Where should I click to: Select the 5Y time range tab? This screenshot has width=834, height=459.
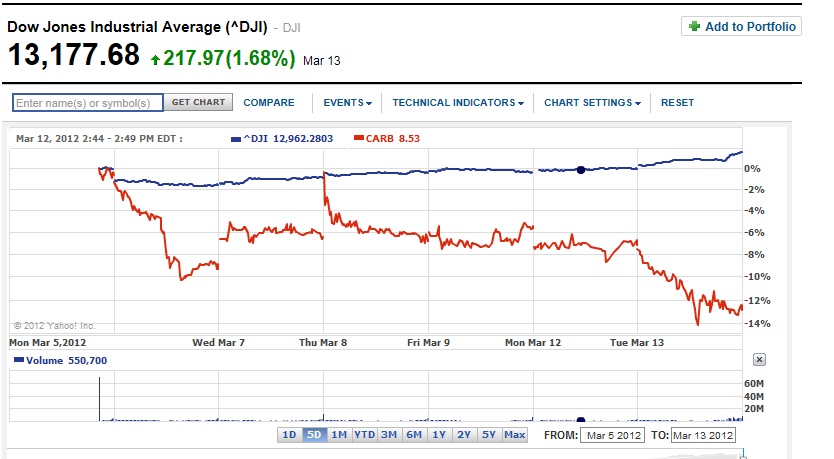click(489, 435)
